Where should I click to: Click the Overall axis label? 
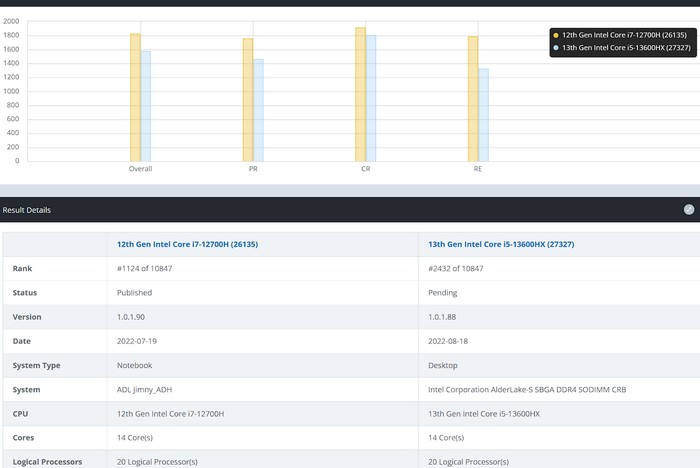[x=140, y=169]
